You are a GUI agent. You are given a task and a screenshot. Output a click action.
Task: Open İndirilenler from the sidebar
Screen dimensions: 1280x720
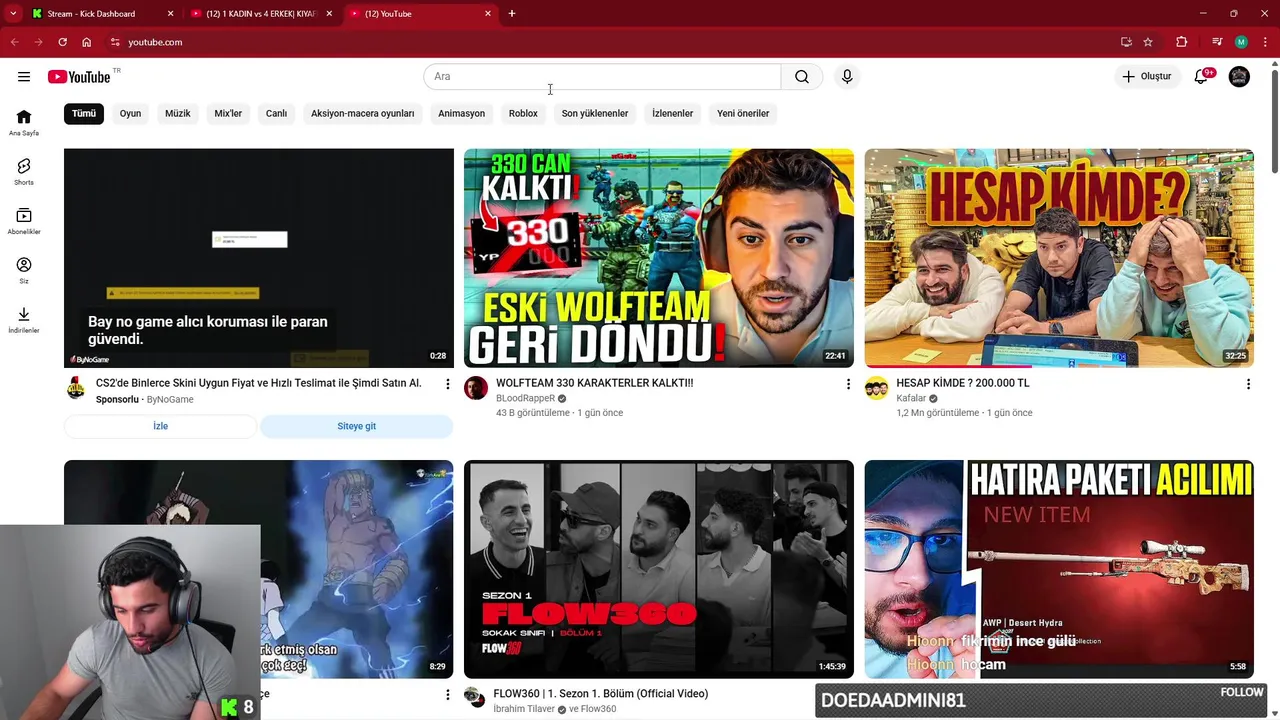coord(24,320)
